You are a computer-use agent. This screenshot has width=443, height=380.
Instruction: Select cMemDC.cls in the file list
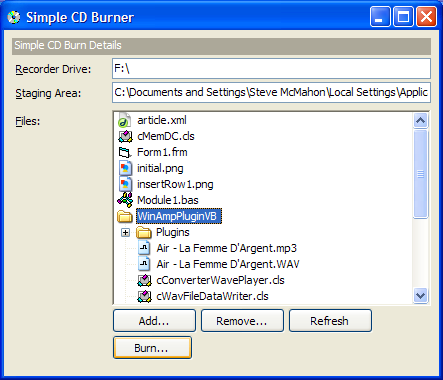coord(166,136)
